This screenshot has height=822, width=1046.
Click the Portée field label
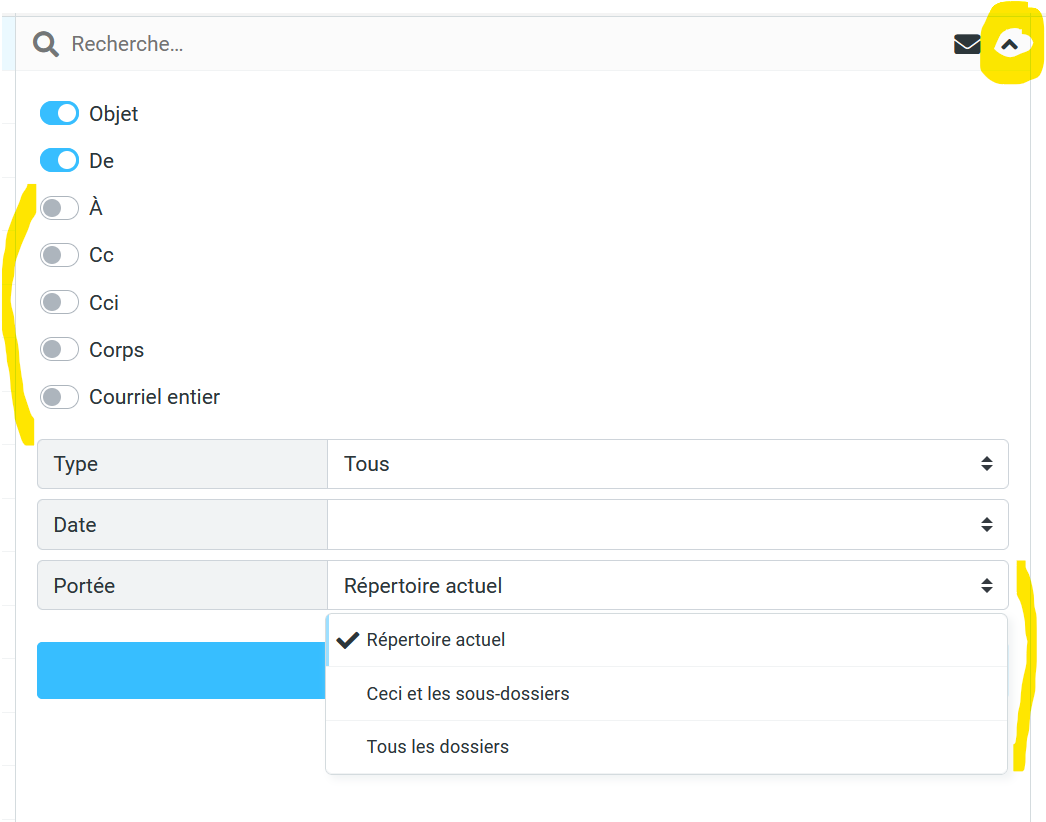pos(84,586)
